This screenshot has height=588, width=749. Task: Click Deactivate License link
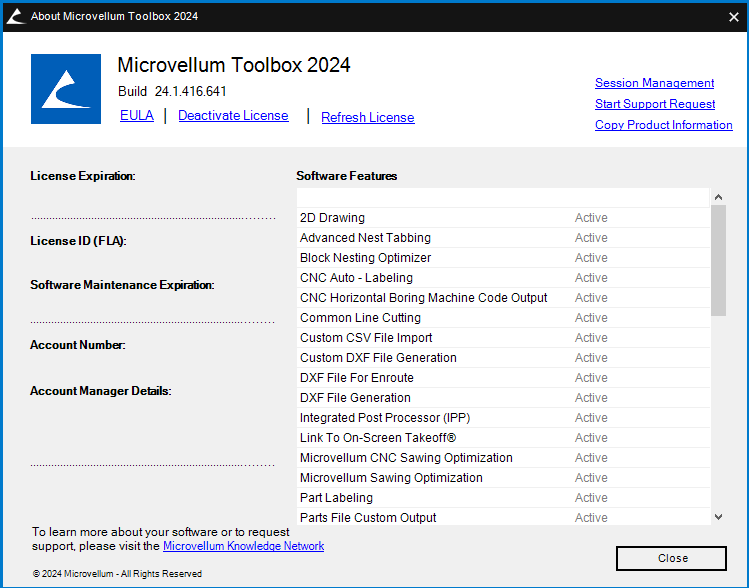(233, 116)
